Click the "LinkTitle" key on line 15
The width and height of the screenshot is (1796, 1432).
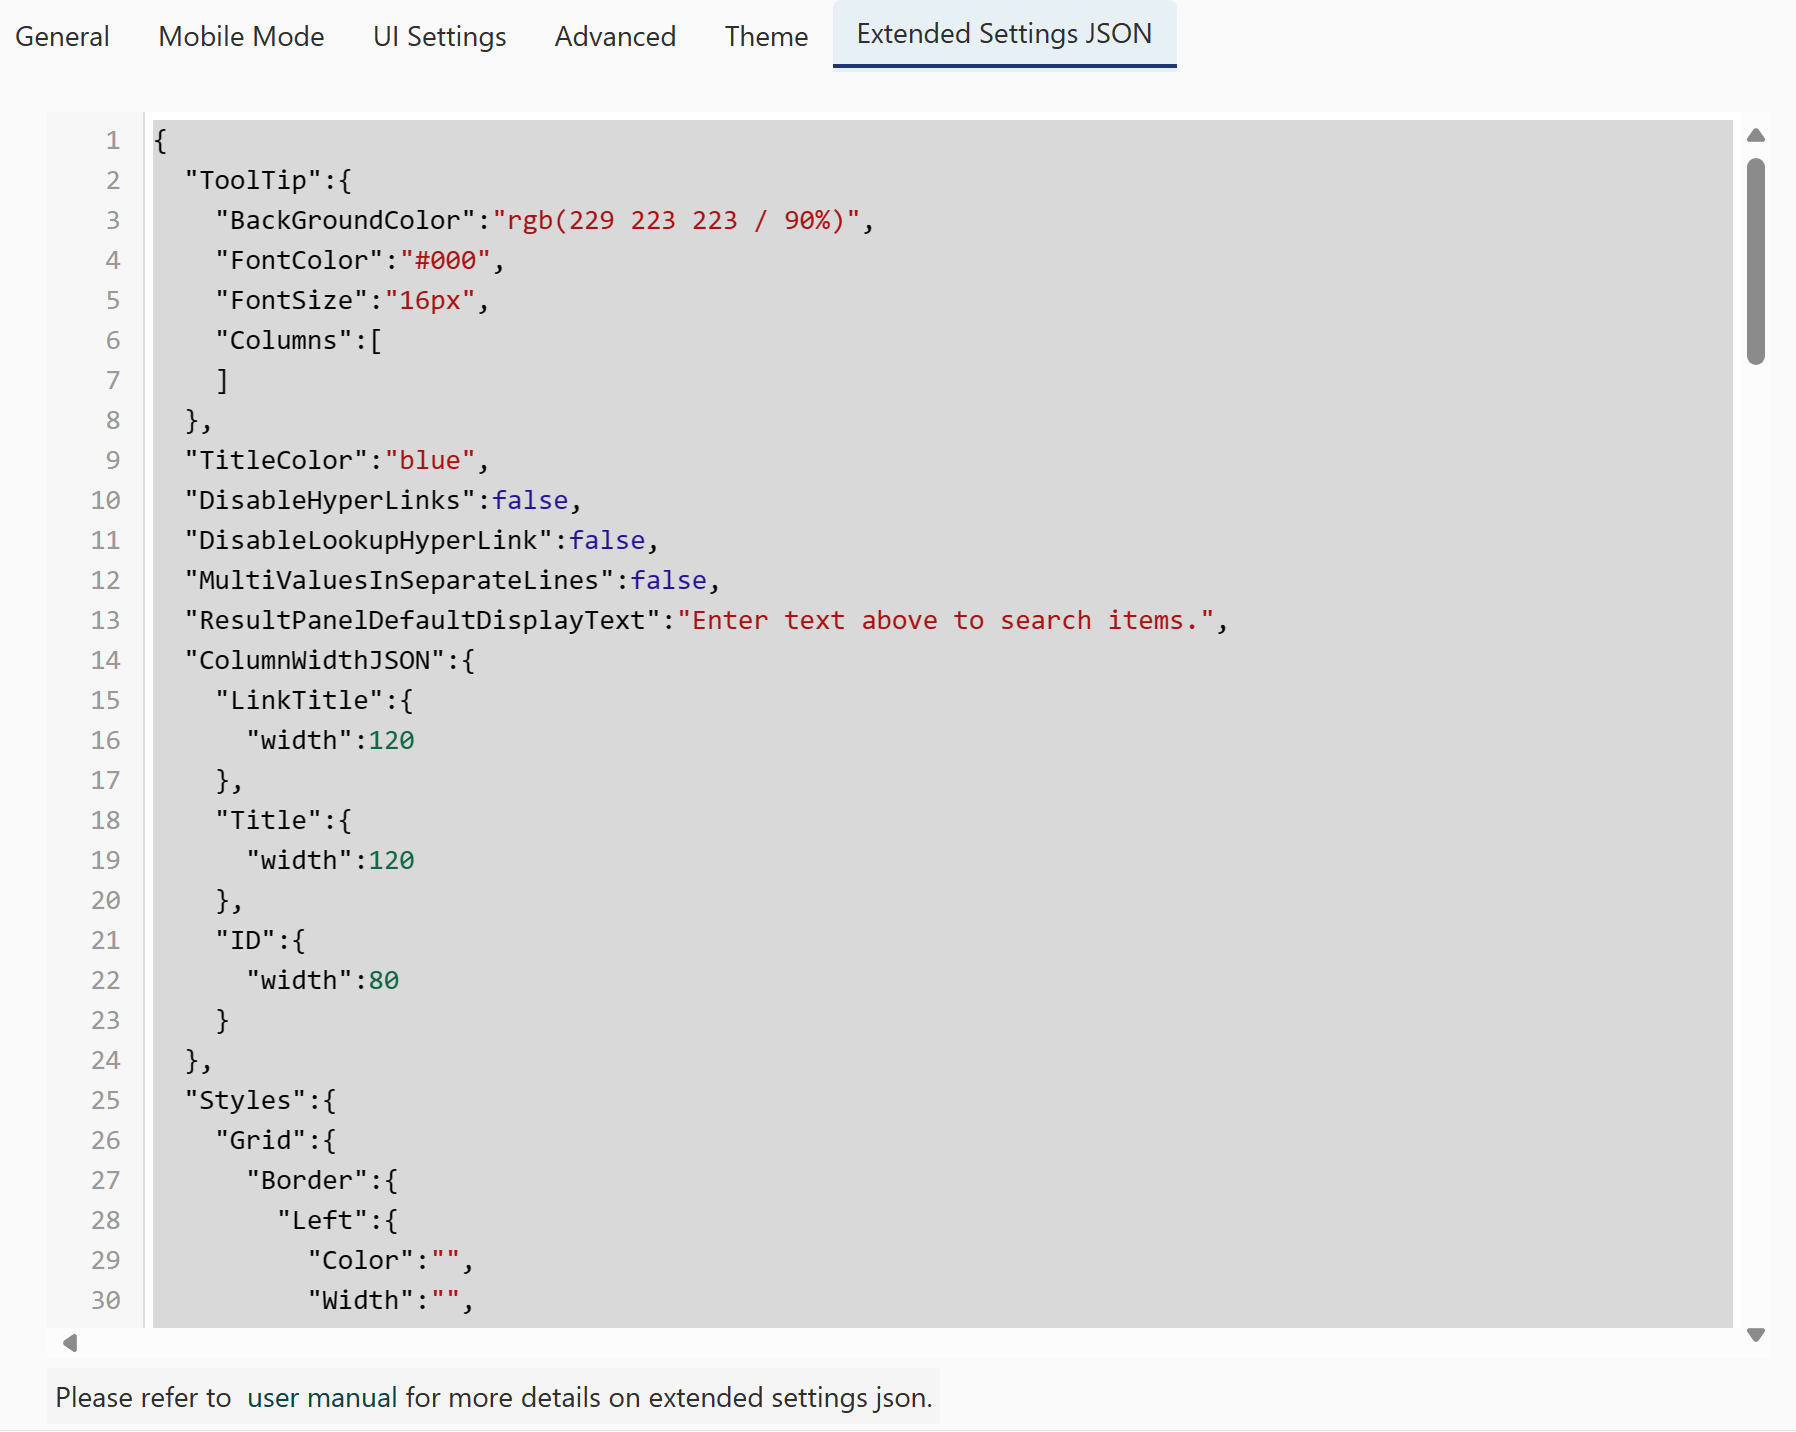pyautogui.click(x=300, y=700)
